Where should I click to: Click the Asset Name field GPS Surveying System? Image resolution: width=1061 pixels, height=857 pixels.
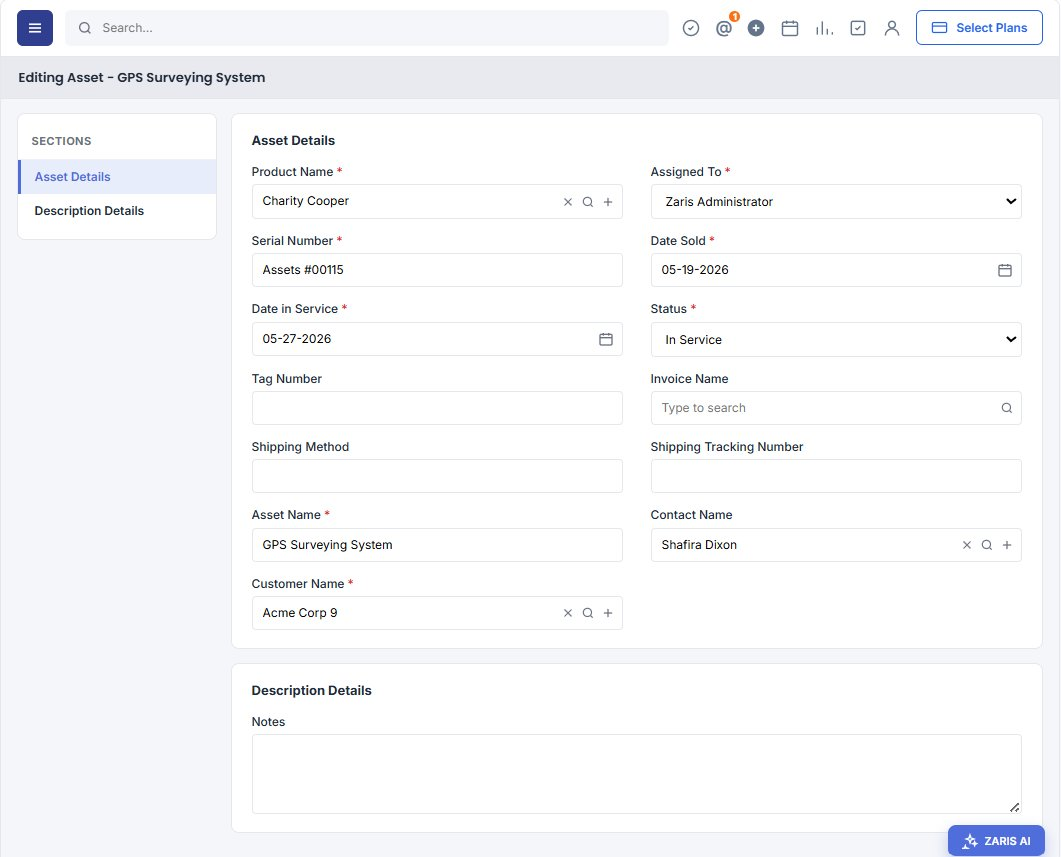coord(437,545)
